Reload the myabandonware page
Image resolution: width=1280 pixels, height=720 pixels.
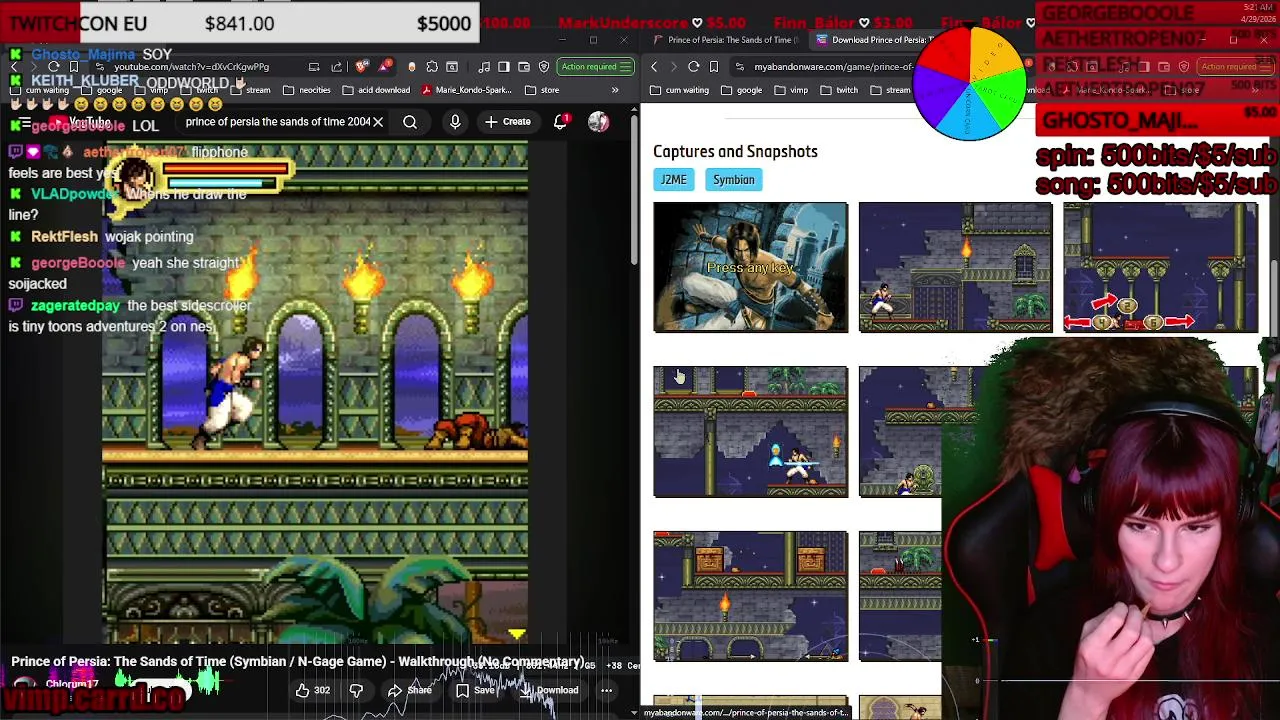pyautogui.click(x=694, y=67)
